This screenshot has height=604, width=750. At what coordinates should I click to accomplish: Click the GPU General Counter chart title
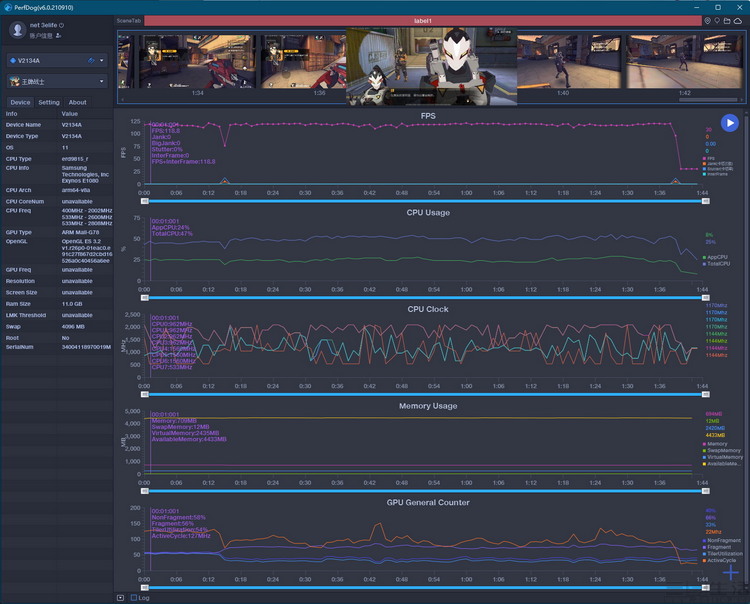(428, 503)
